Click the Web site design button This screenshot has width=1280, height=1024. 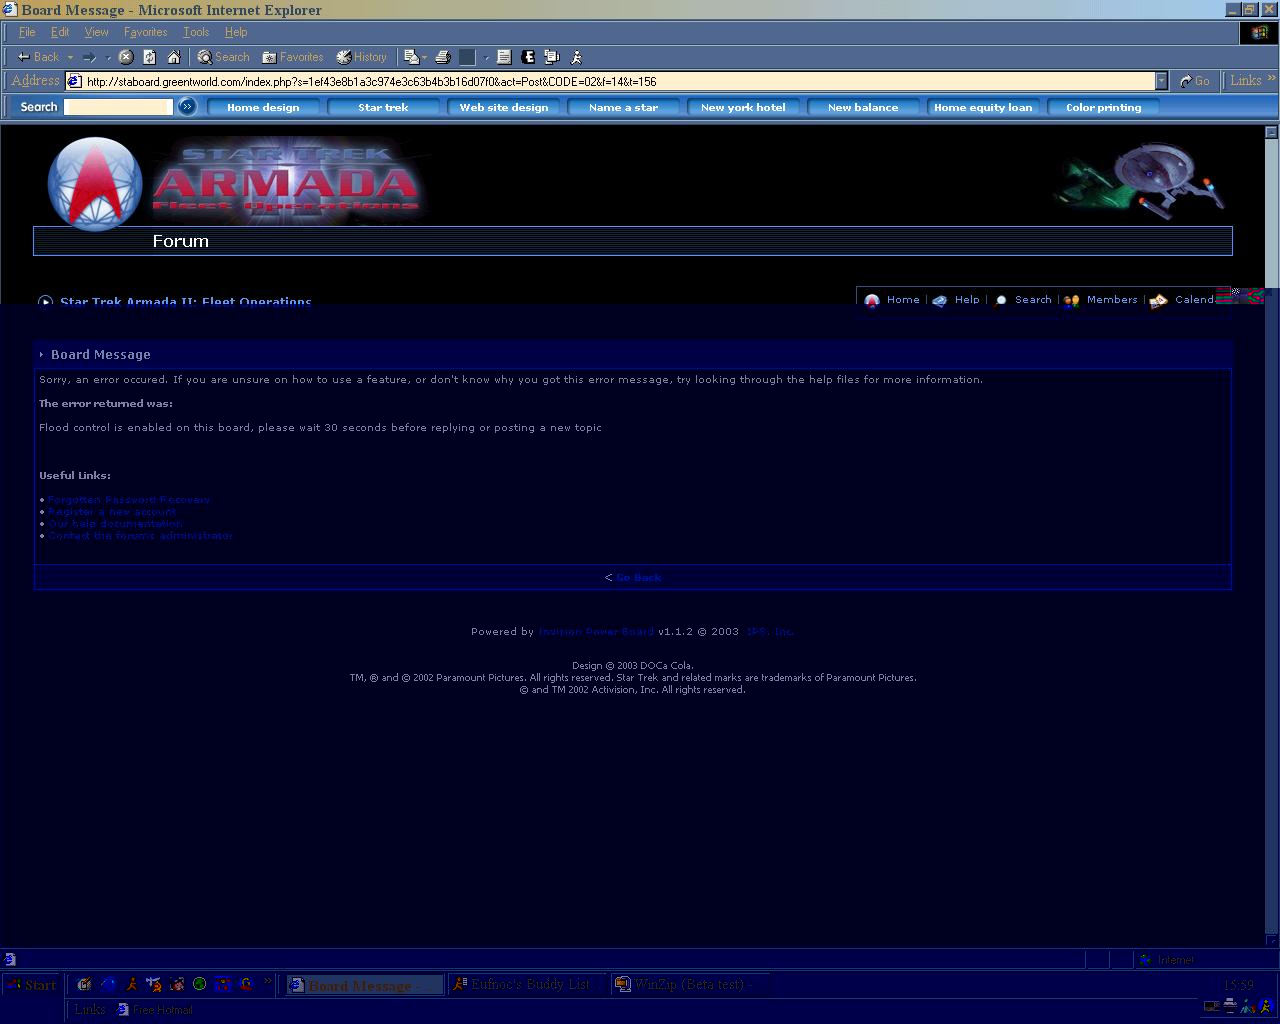pos(503,107)
